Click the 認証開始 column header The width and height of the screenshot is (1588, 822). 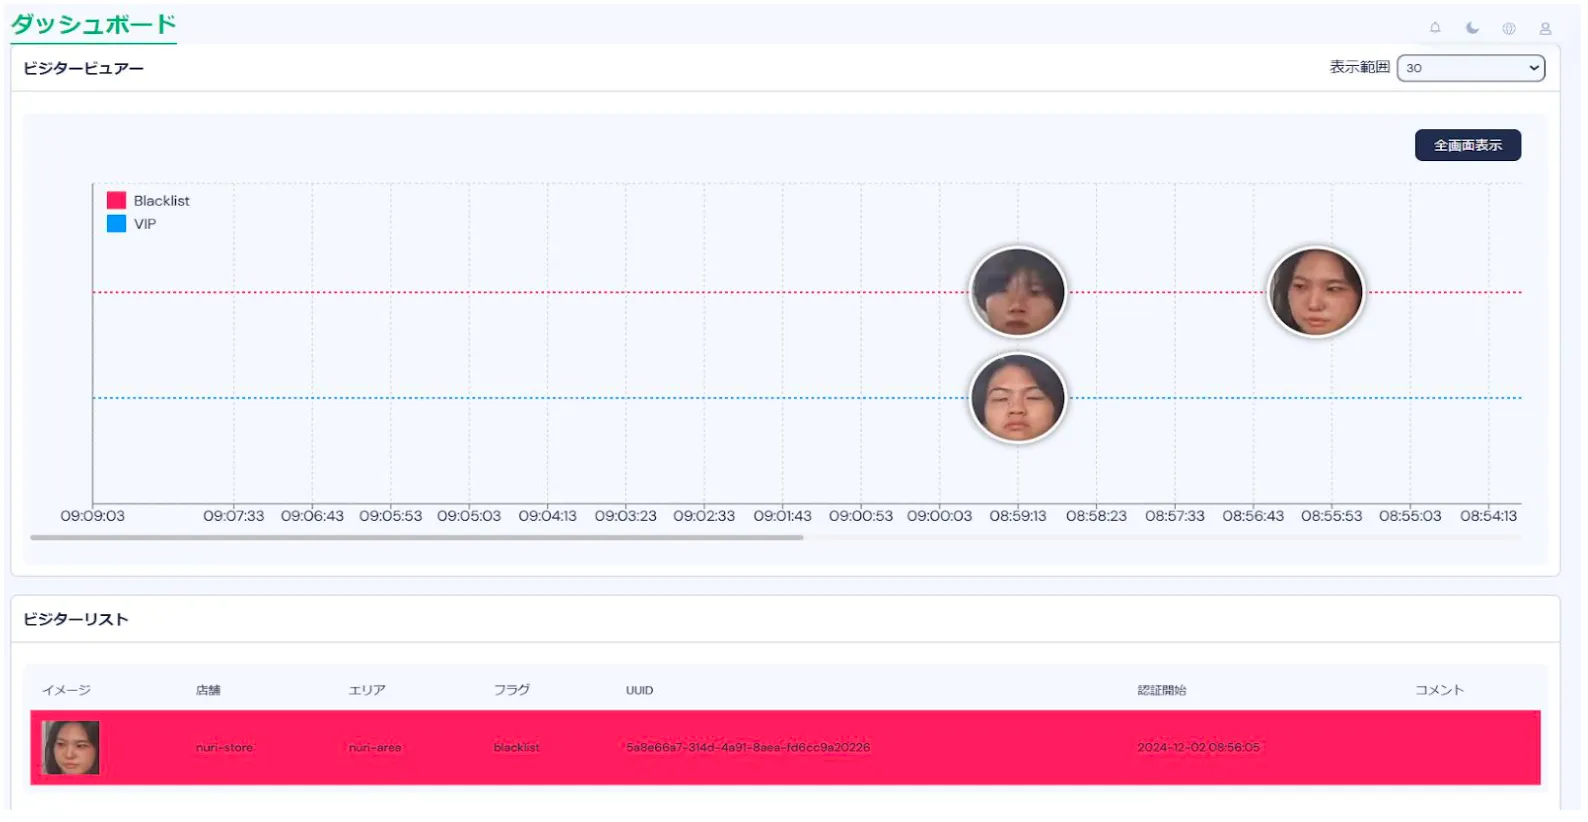tap(1161, 691)
